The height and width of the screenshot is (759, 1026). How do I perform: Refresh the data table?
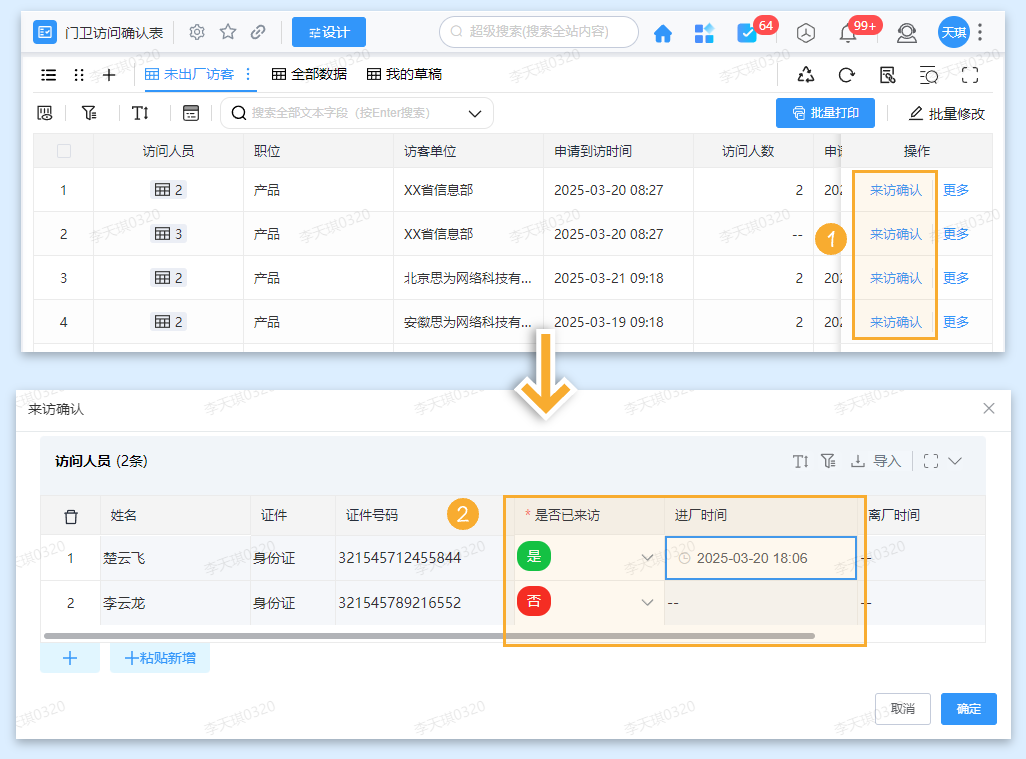(846, 75)
